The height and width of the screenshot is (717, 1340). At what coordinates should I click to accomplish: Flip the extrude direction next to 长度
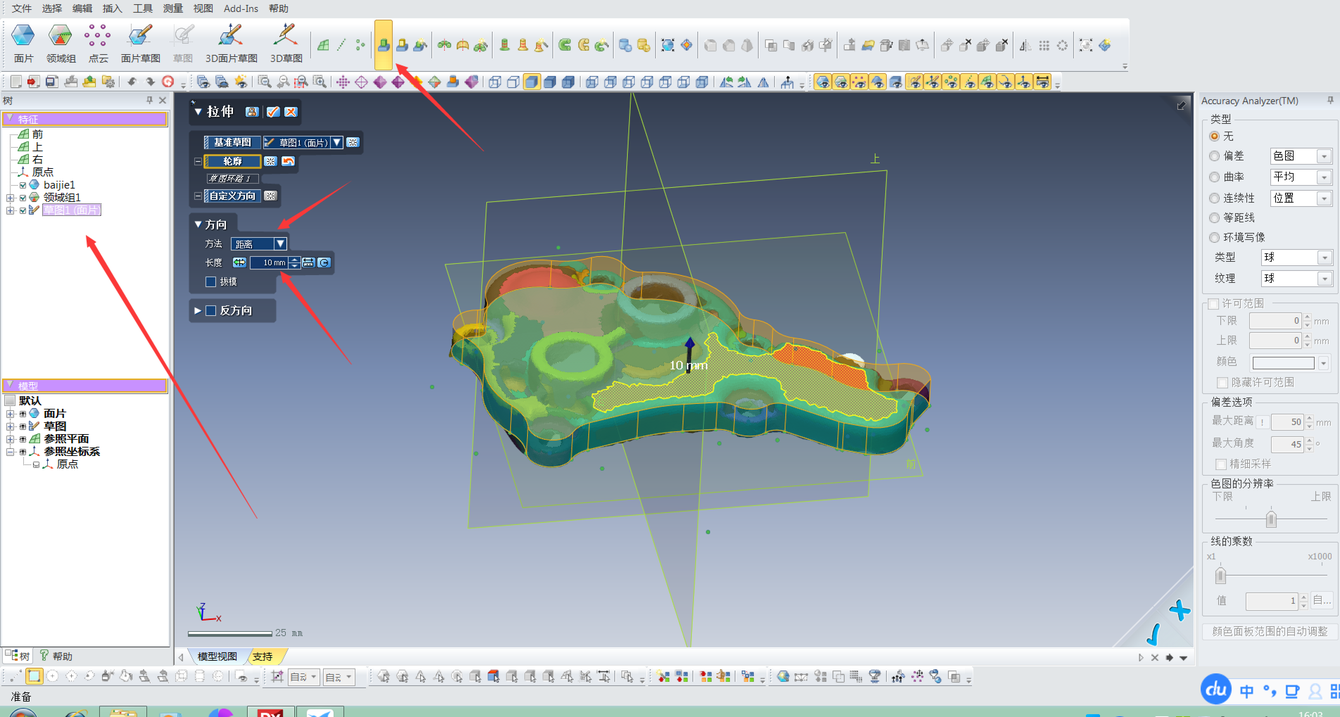coord(239,262)
